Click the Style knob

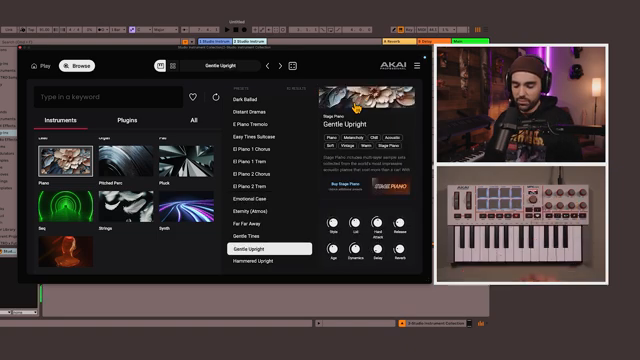333,223
